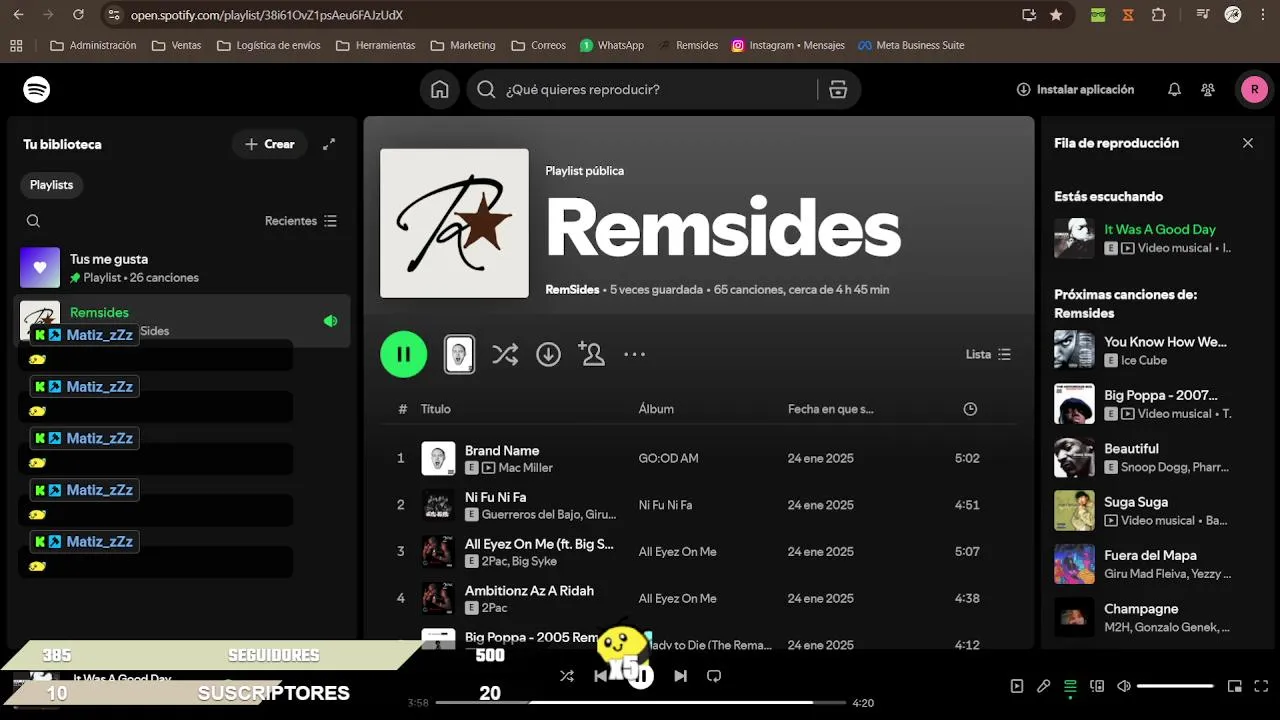
Task: Open the Chrome three-dots menu
Action: tap(1263, 15)
